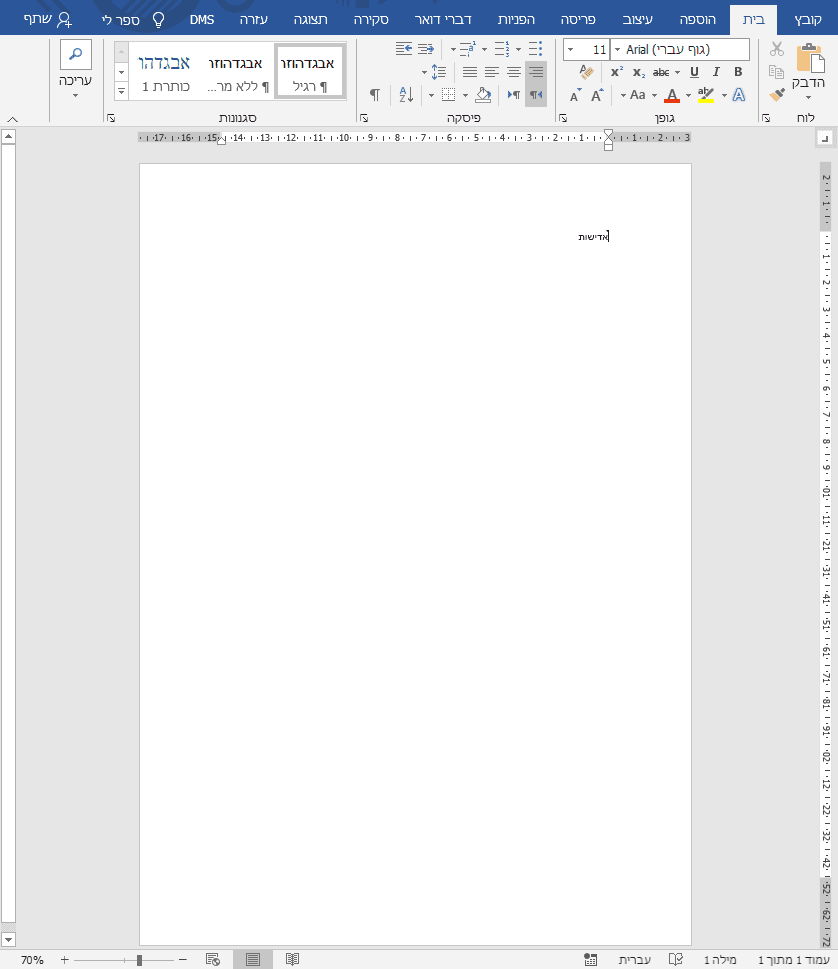Expand the styles gallery More arrow

coord(121,91)
